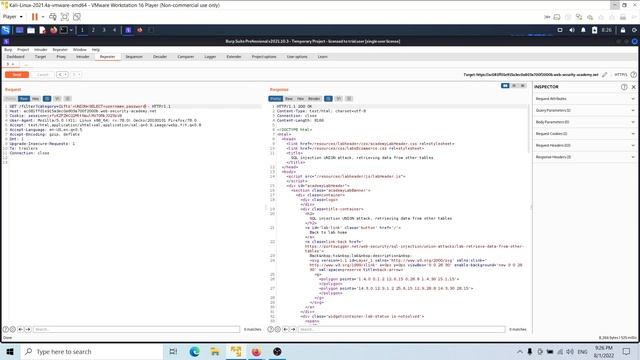Click the Windows taskbar search box
Image resolution: width=640 pixels, height=360 pixels.
click(x=91, y=351)
